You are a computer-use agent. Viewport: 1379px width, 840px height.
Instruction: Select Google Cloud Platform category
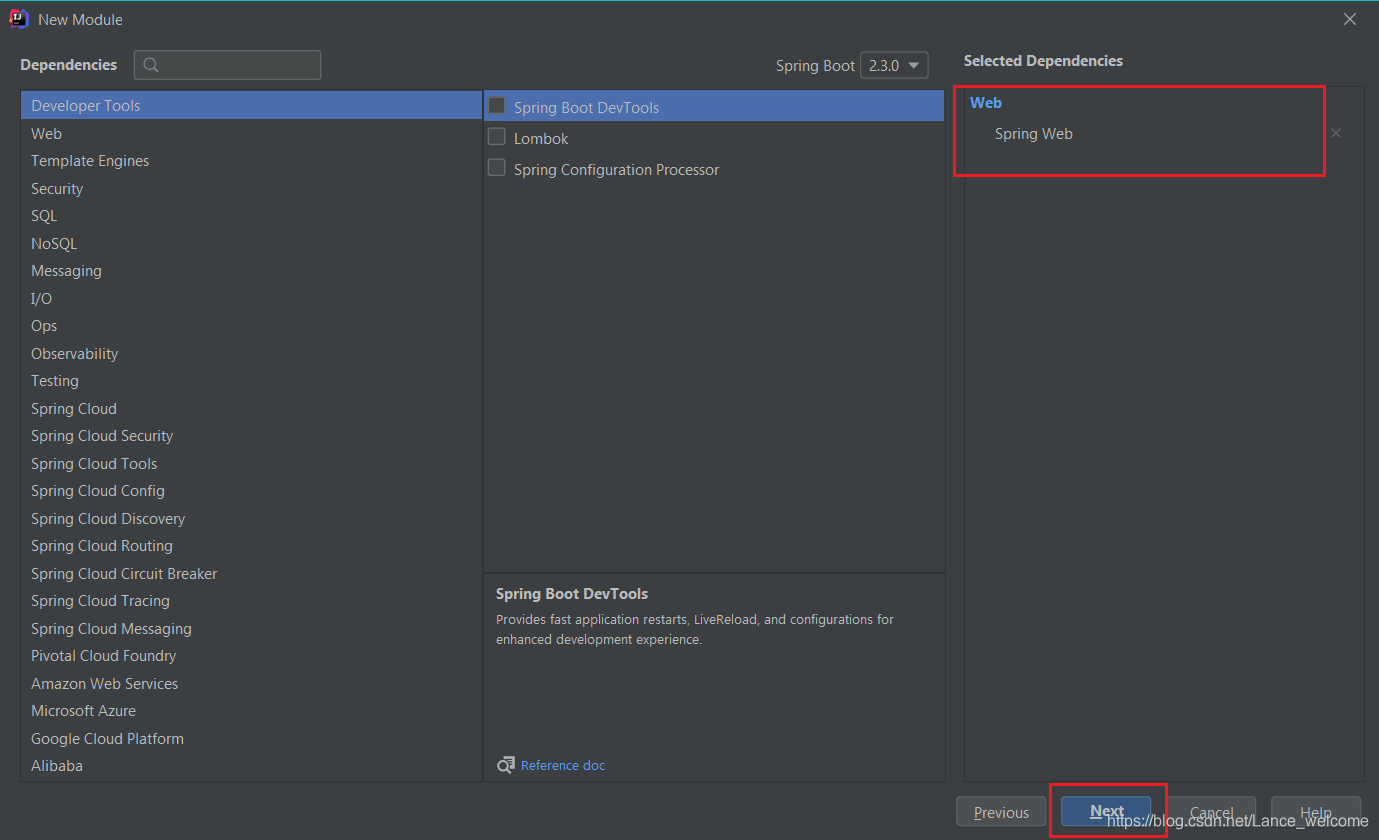[251, 738]
